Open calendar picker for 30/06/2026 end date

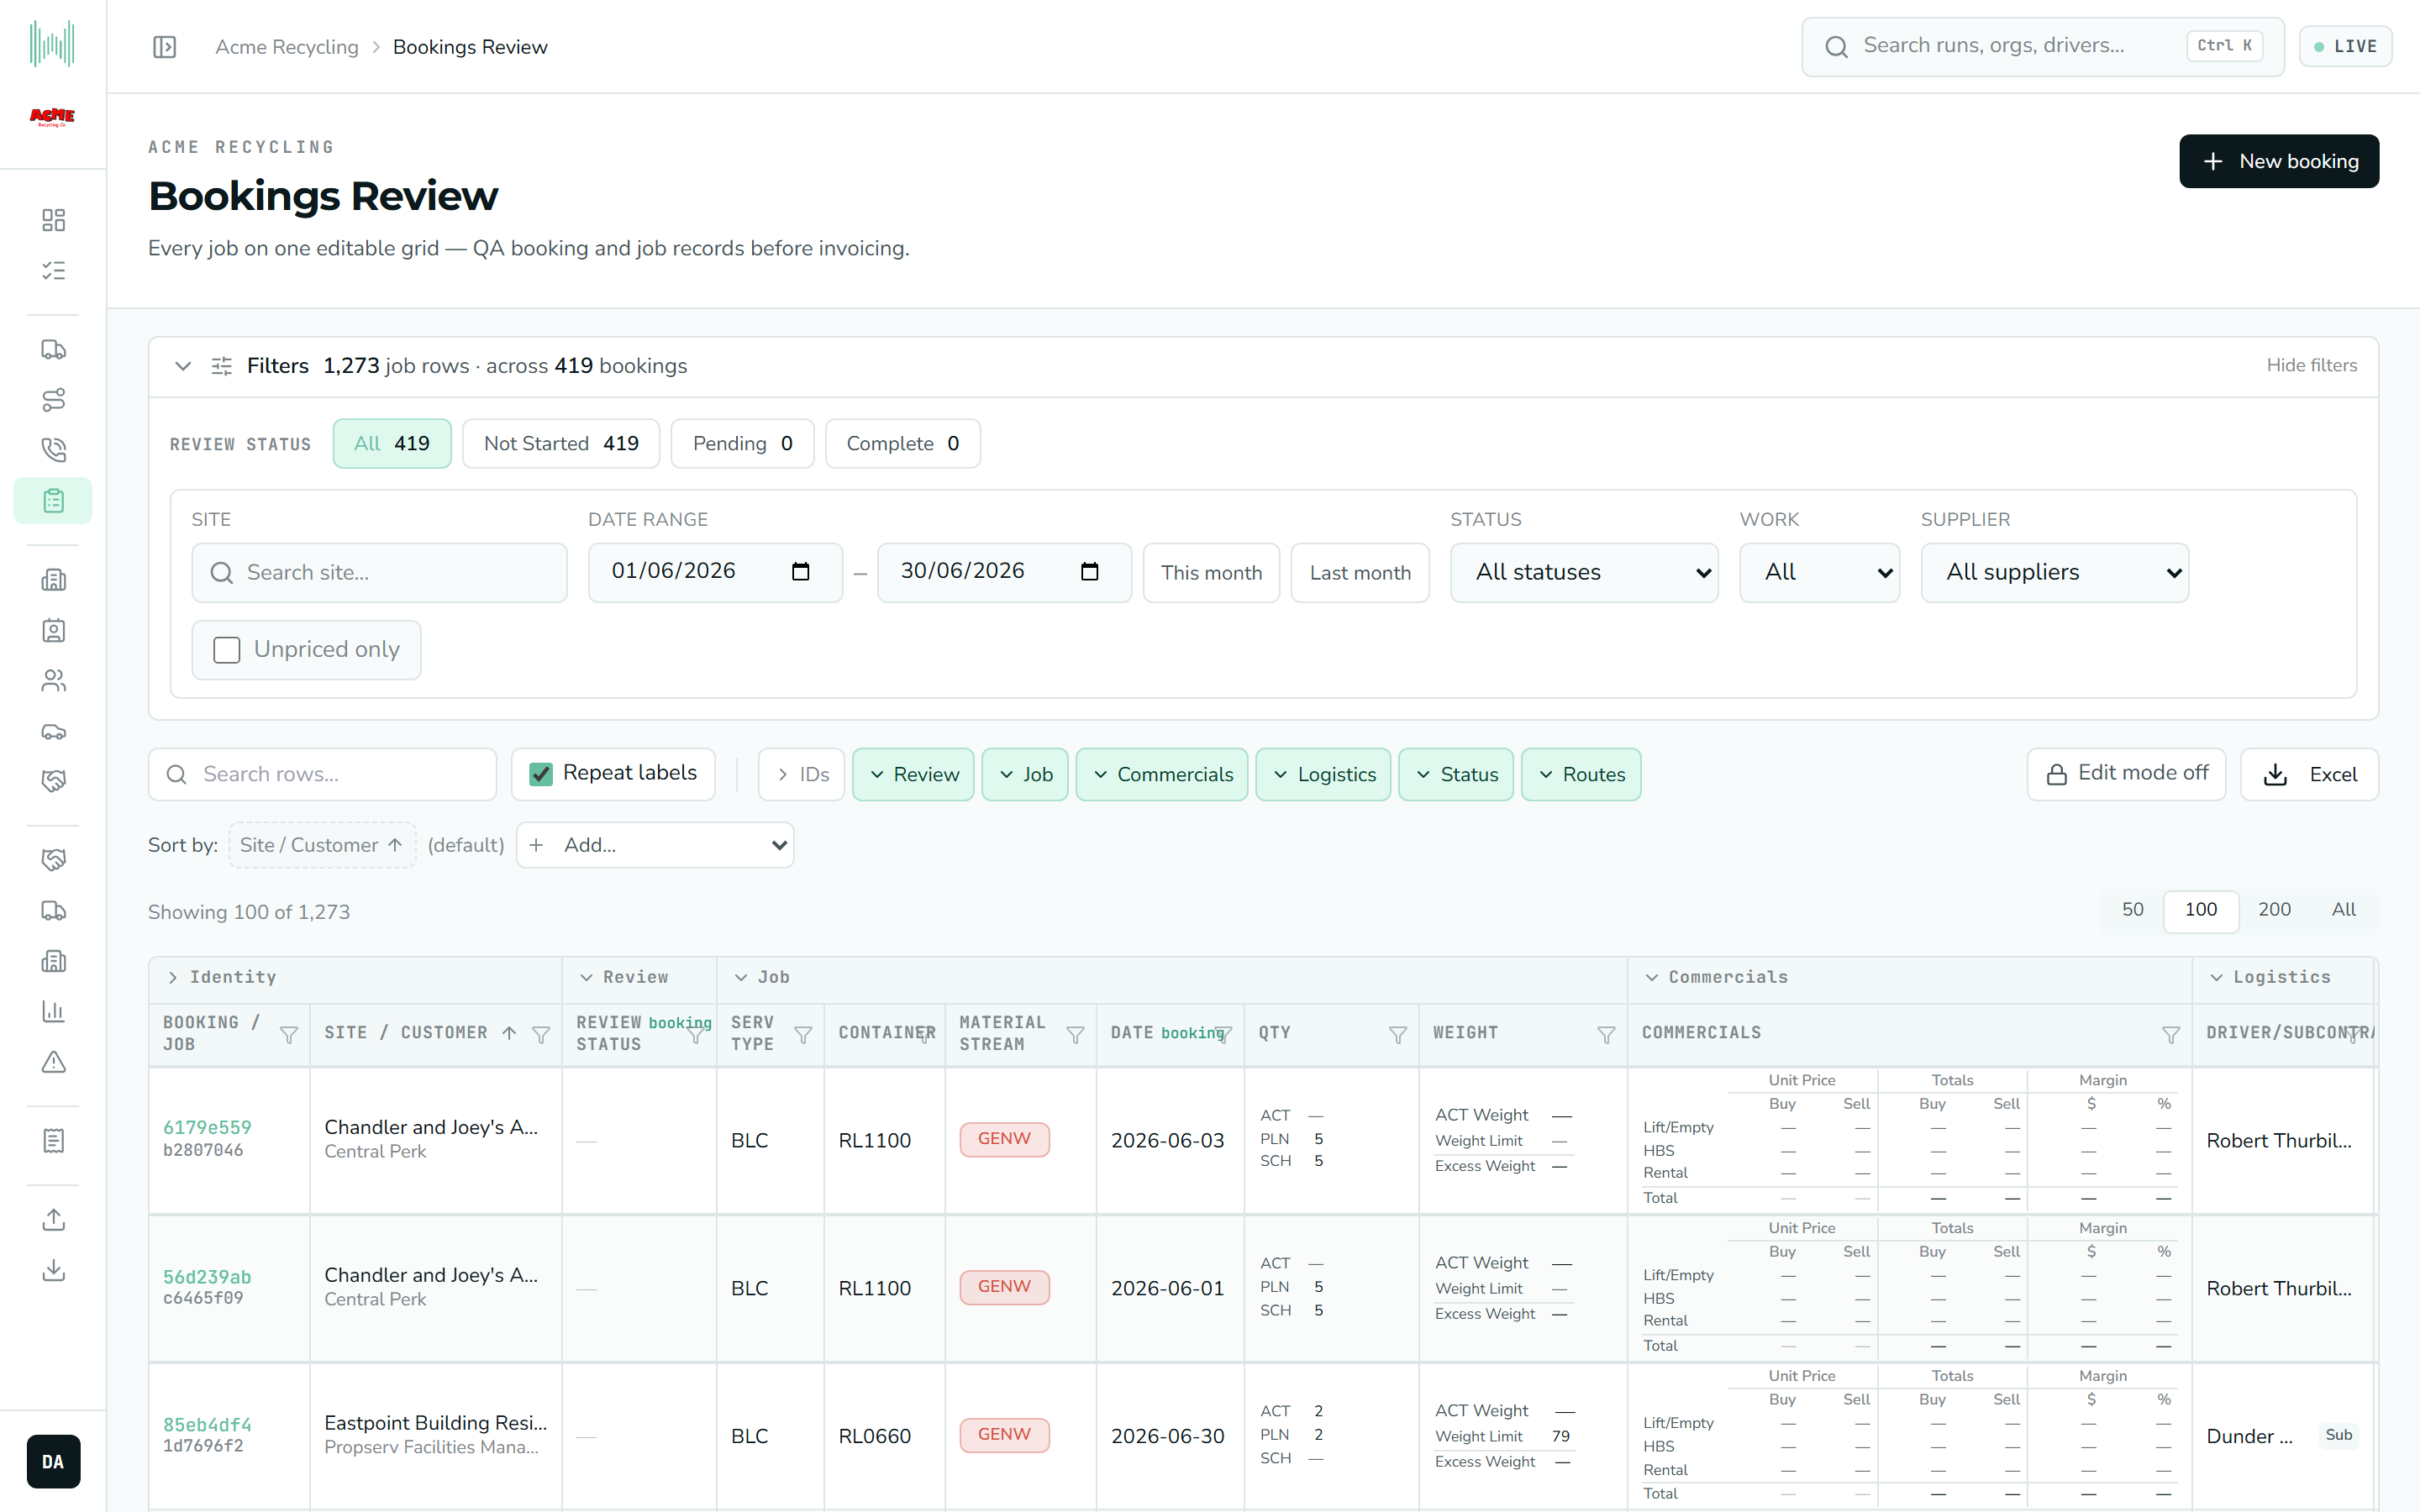coord(1090,571)
